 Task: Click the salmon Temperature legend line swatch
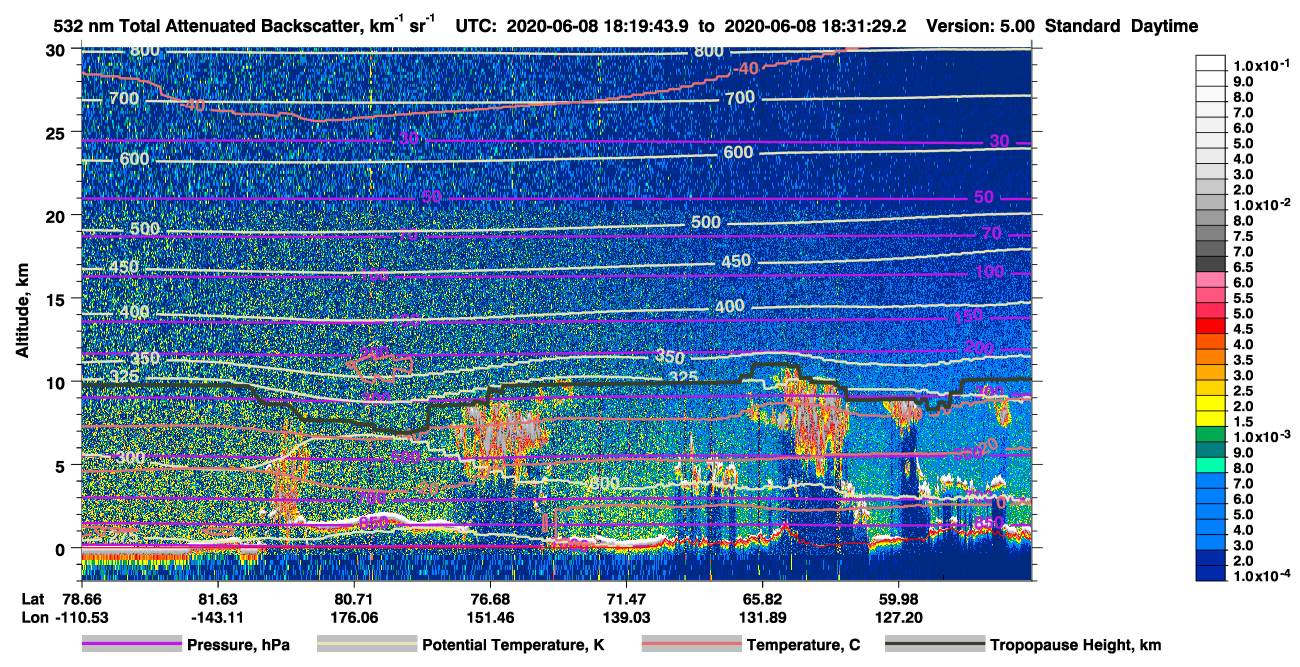691,645
